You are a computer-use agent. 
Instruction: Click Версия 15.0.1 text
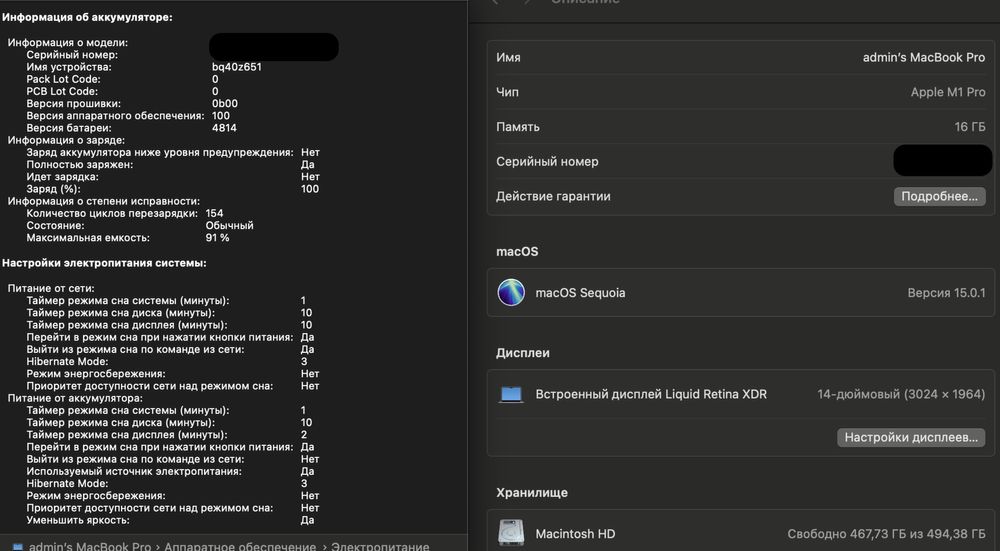[946, 293]
